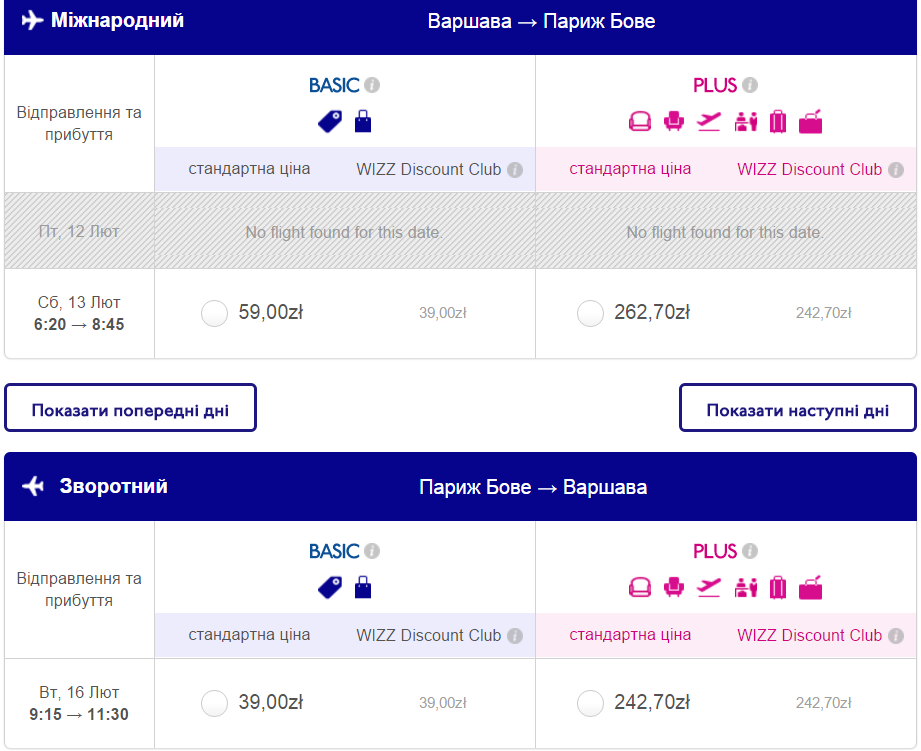Click outbound Discount Club price 39,00zł
Viewport: 921px width, 751px height.
pos(443,313)
